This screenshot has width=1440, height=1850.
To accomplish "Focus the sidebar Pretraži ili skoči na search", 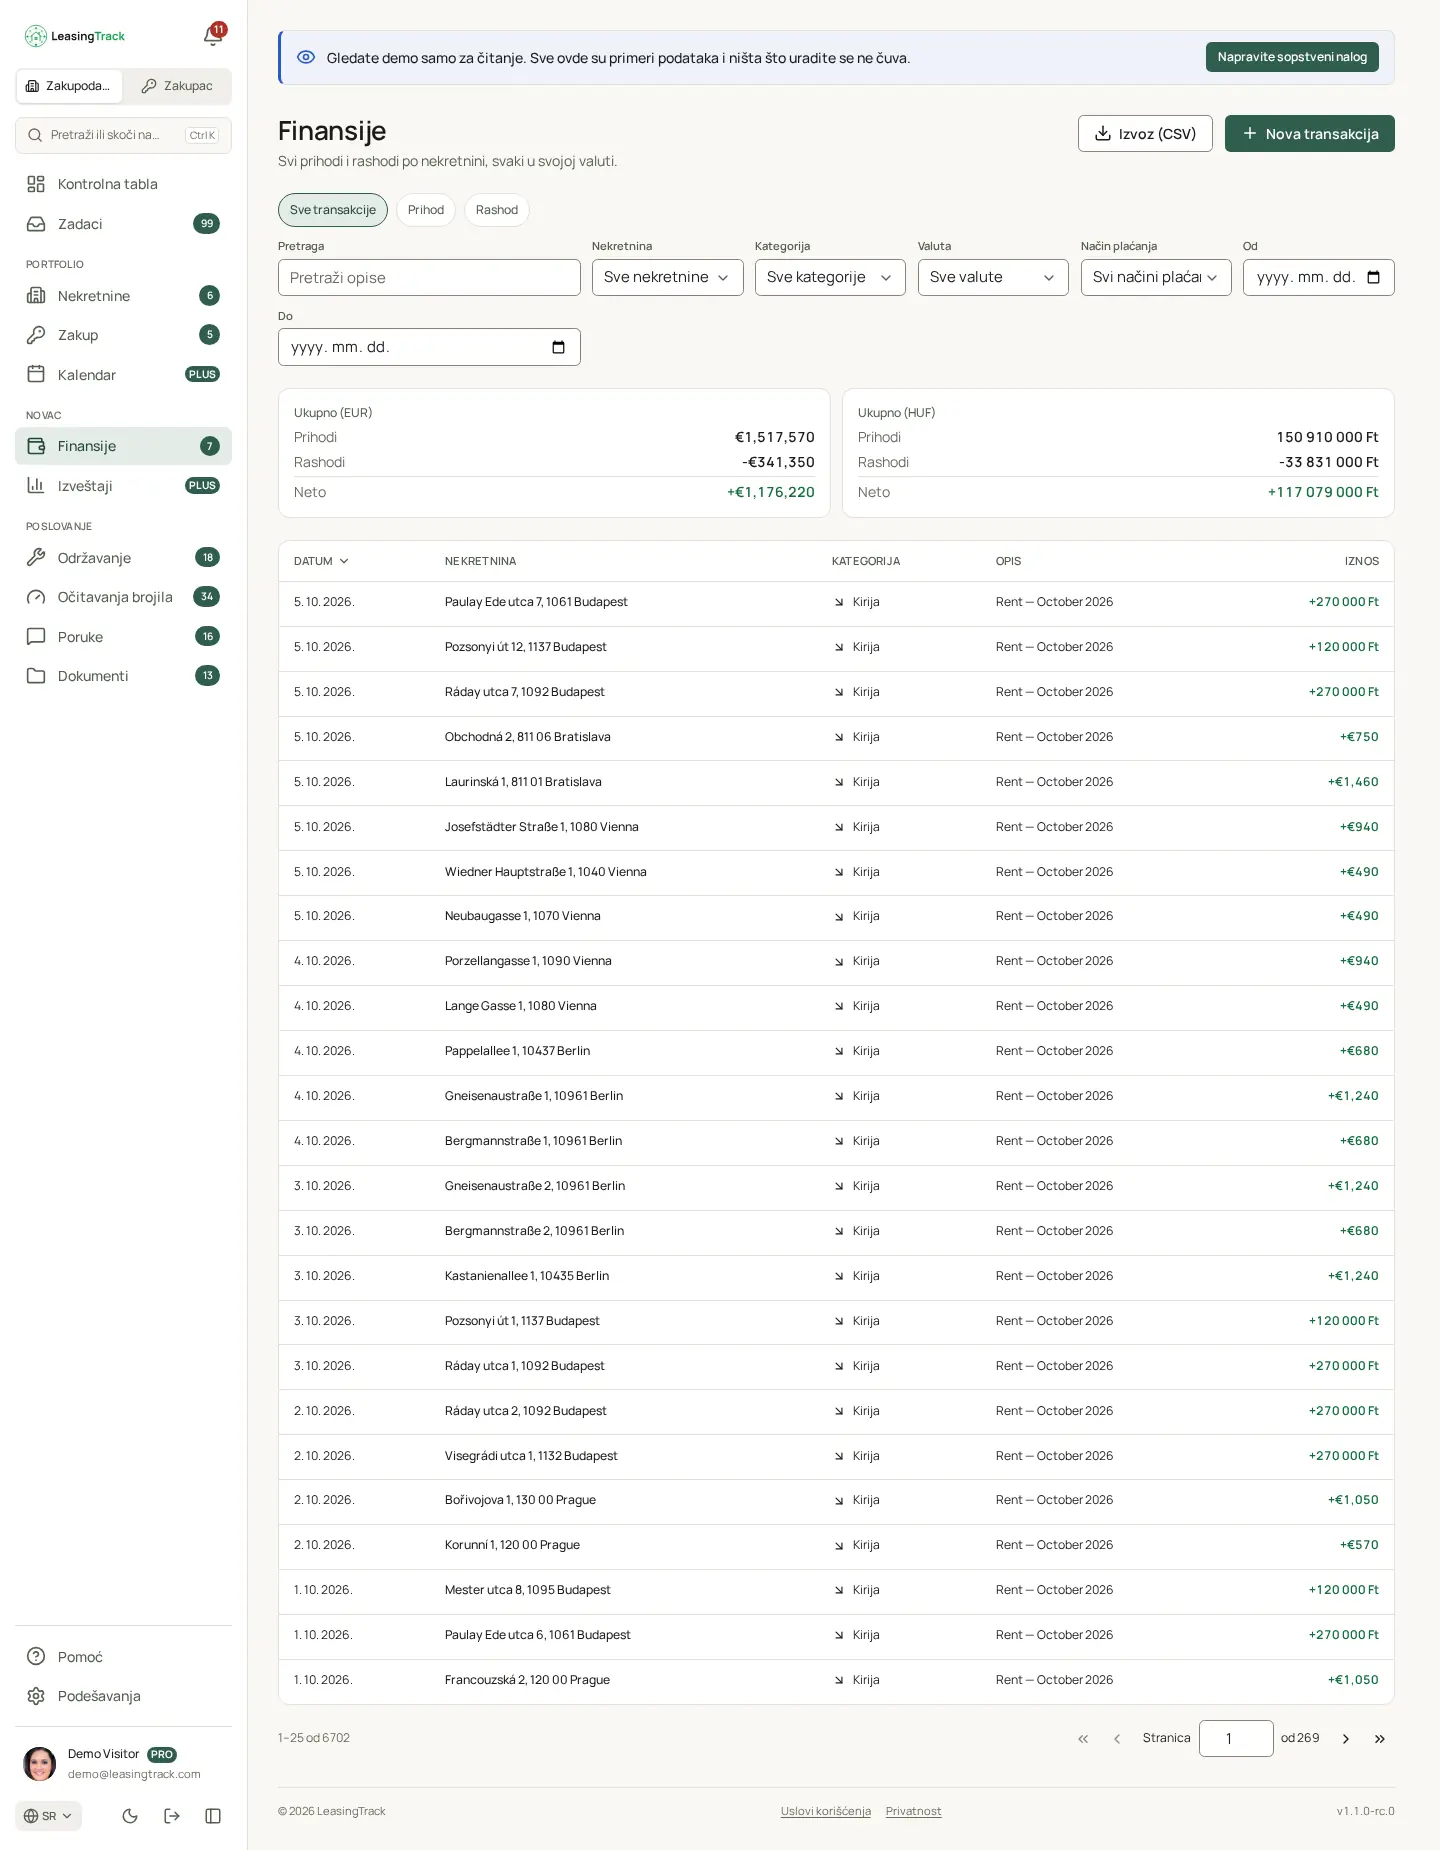I will tap(123, 135).
